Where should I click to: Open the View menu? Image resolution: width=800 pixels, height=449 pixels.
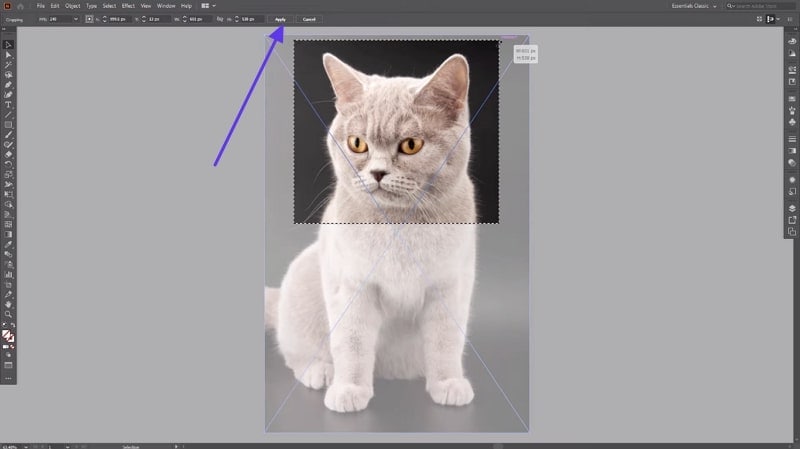[146, 6]
